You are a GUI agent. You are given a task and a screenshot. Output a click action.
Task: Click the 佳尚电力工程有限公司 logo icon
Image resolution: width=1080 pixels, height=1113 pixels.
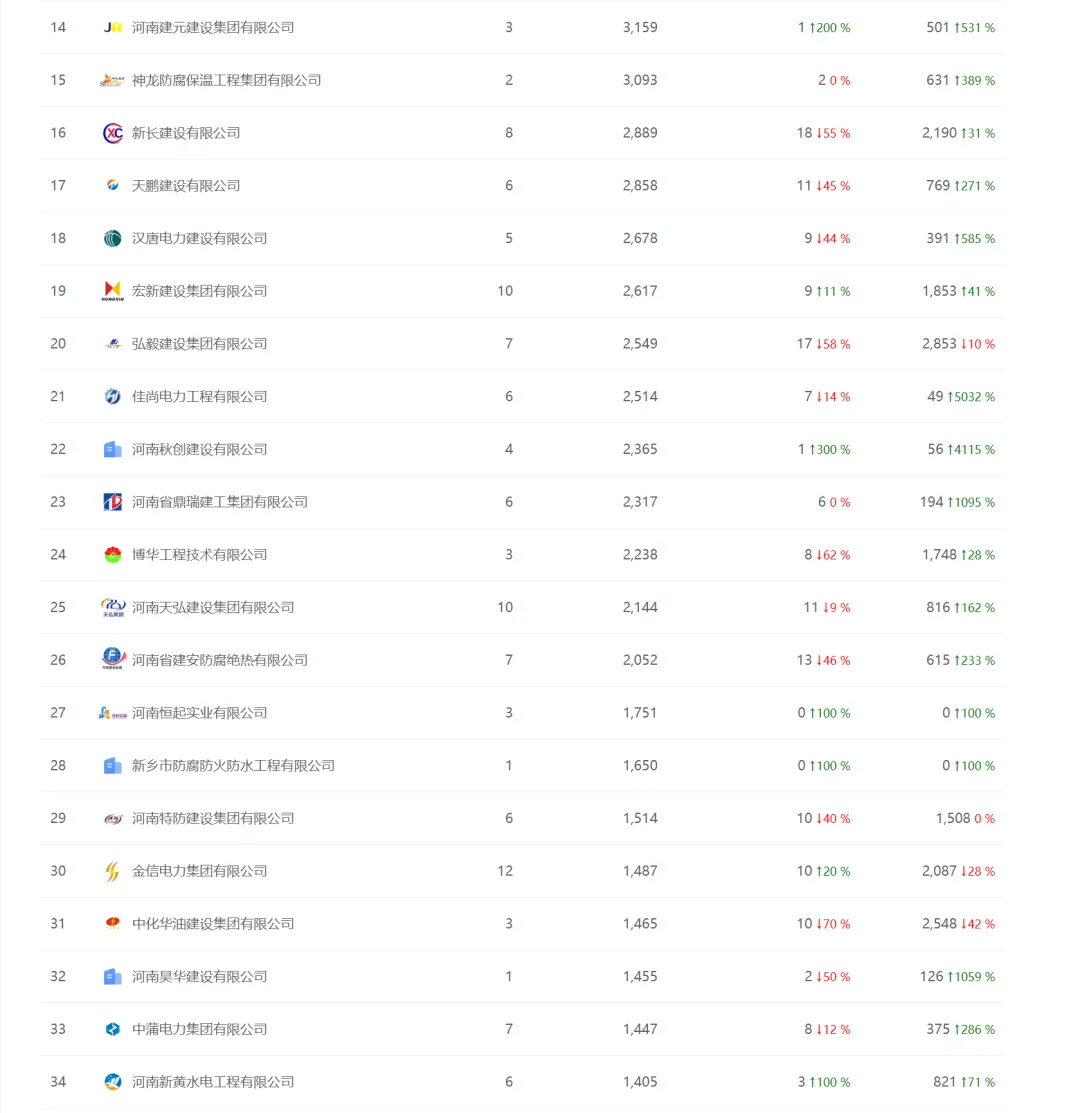[x=113, y=396]
